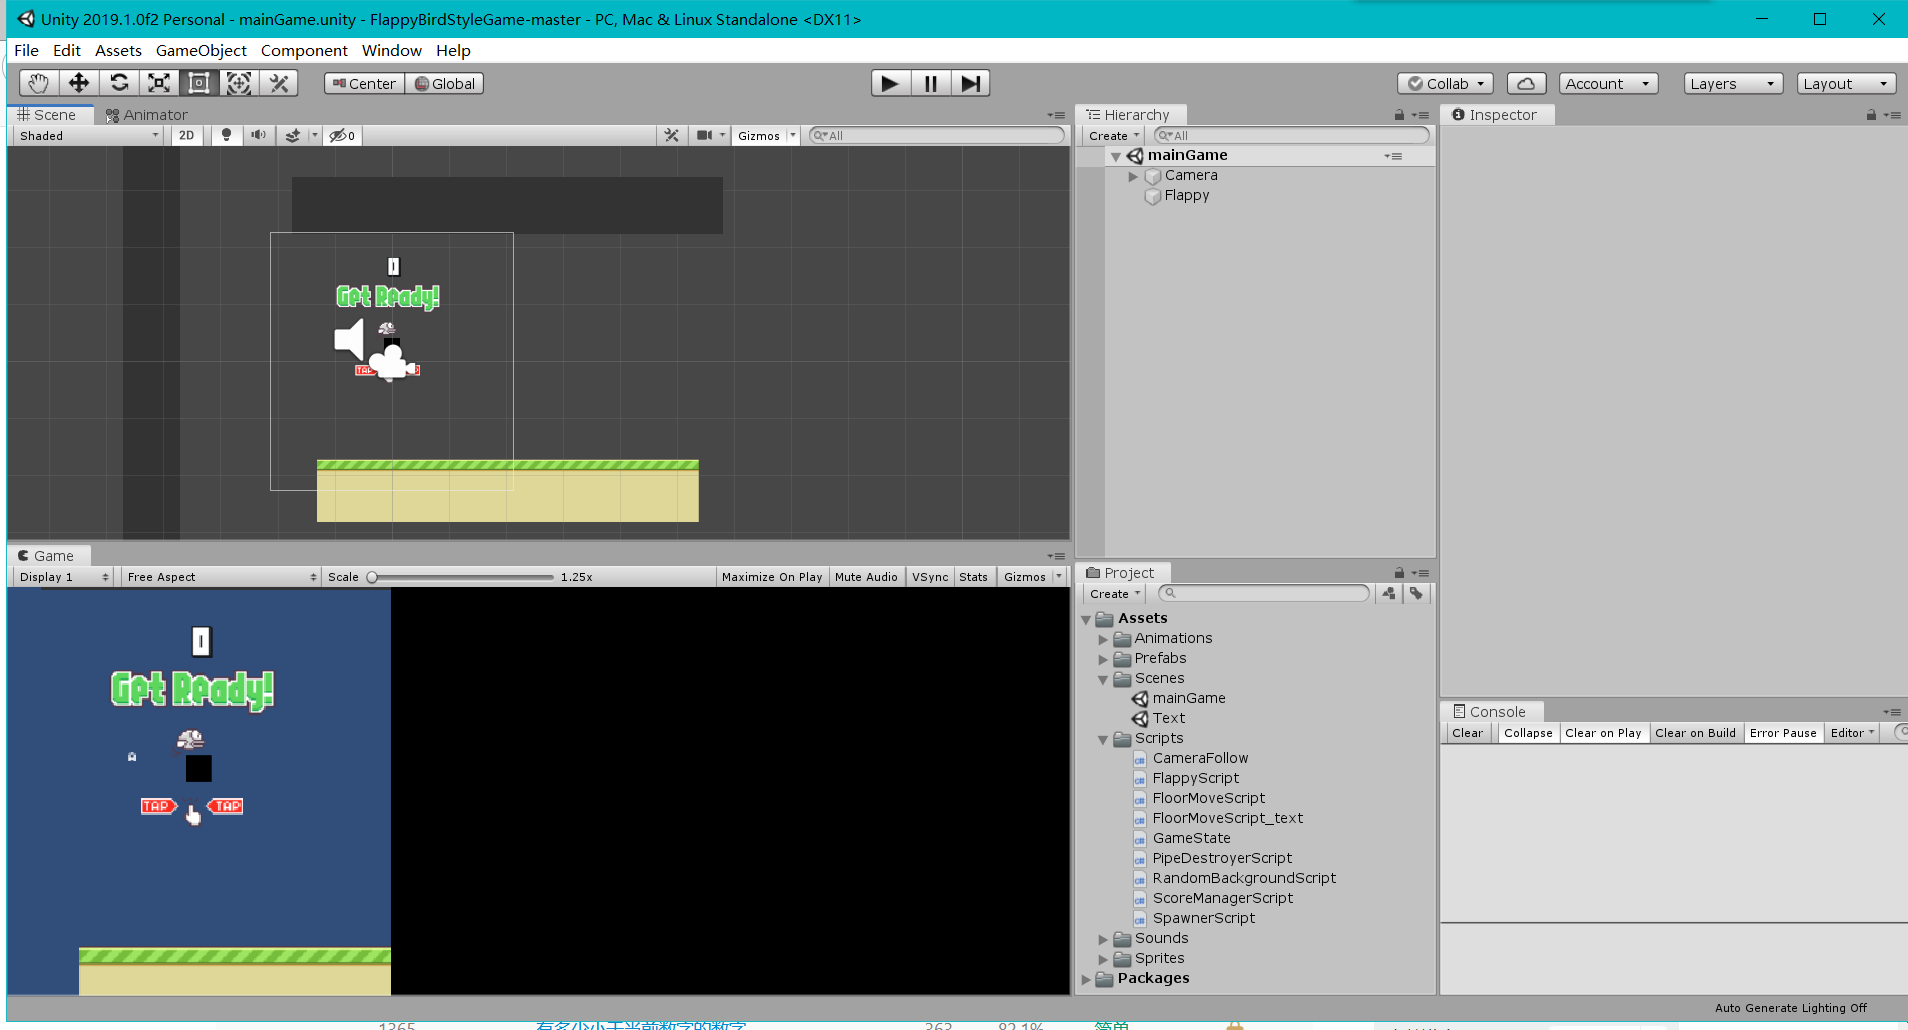The width and height of the screenshot is (1908, 1030).
Task: Toggle pivot mode Center button
Action: pyautogui.click(x=364, y=84)
